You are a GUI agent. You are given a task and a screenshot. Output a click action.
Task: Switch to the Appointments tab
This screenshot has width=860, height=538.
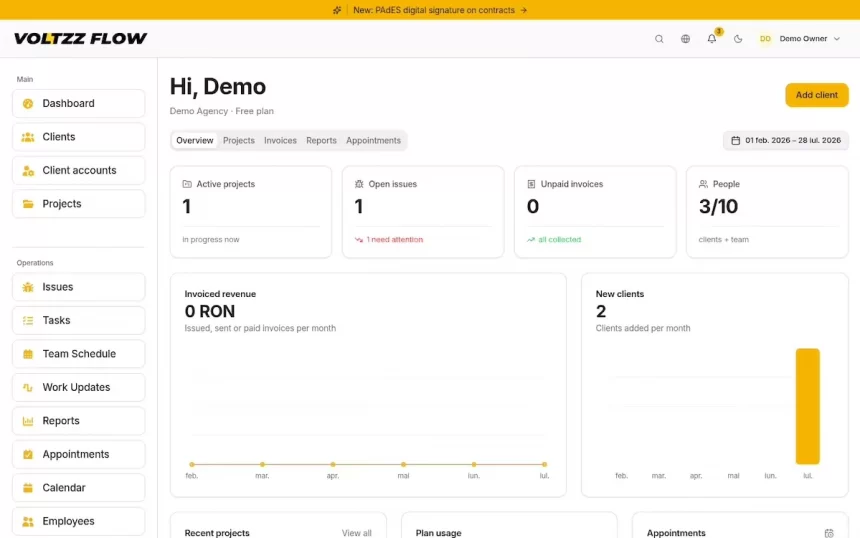point(374,140)
